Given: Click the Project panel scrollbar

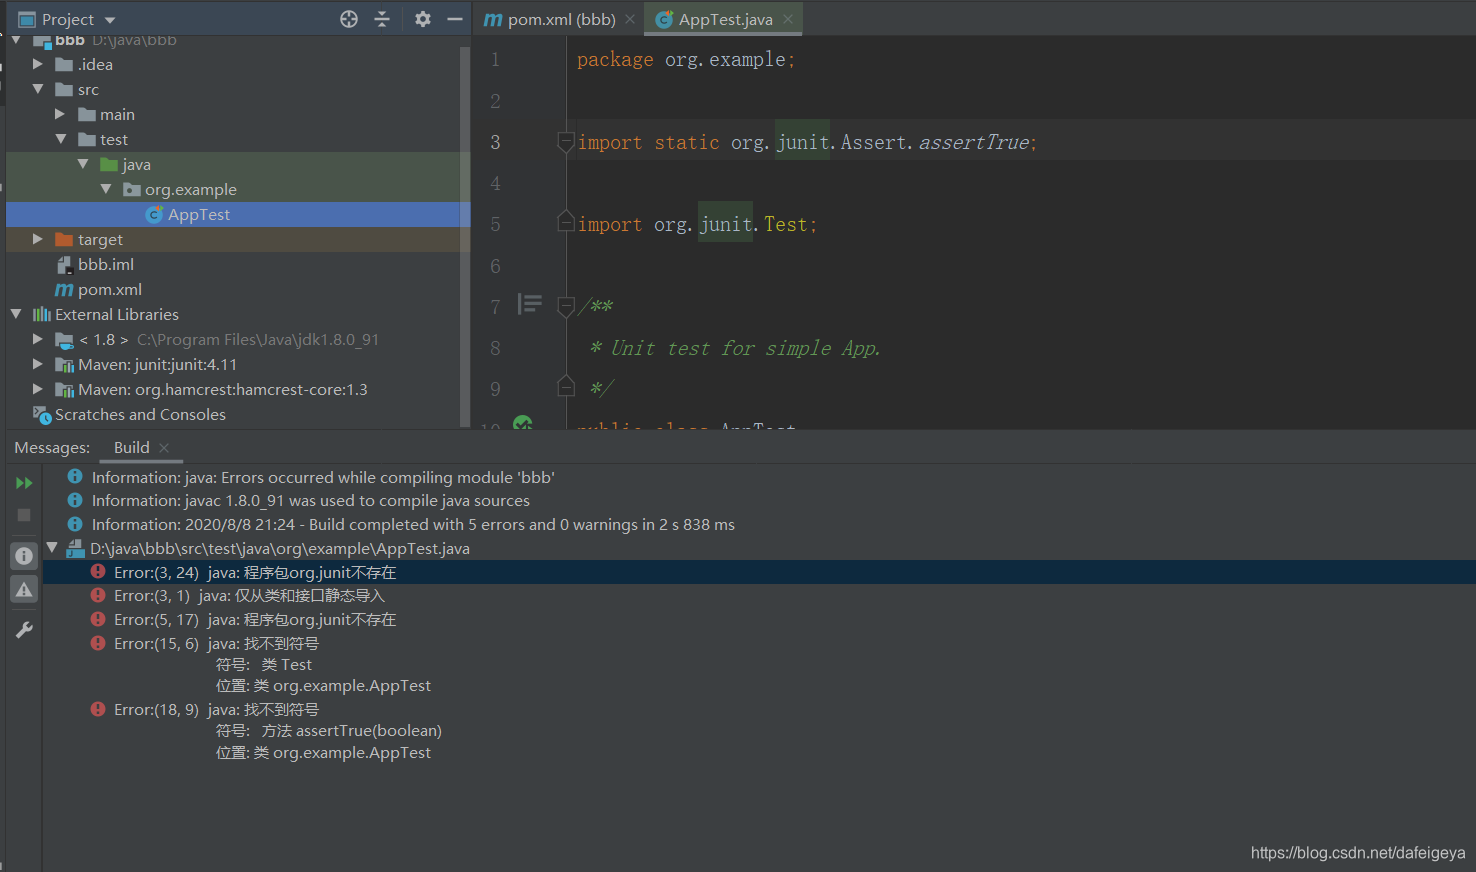Looking at the screenshot, I should click(x=464, y=236).
